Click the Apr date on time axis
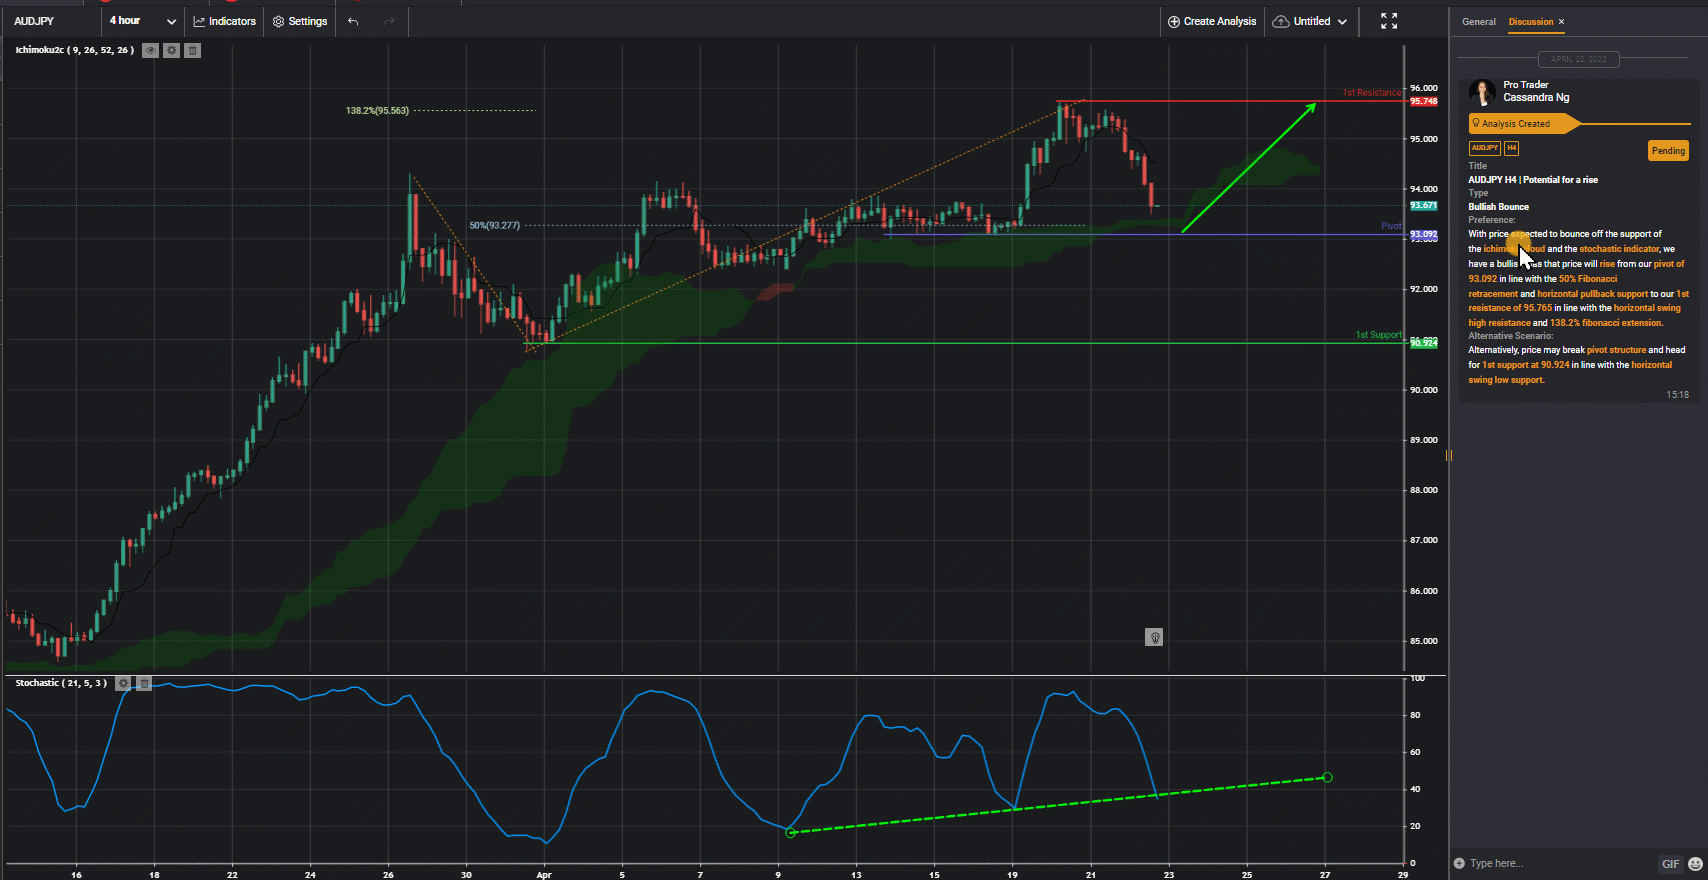 [x=544, y=875]
